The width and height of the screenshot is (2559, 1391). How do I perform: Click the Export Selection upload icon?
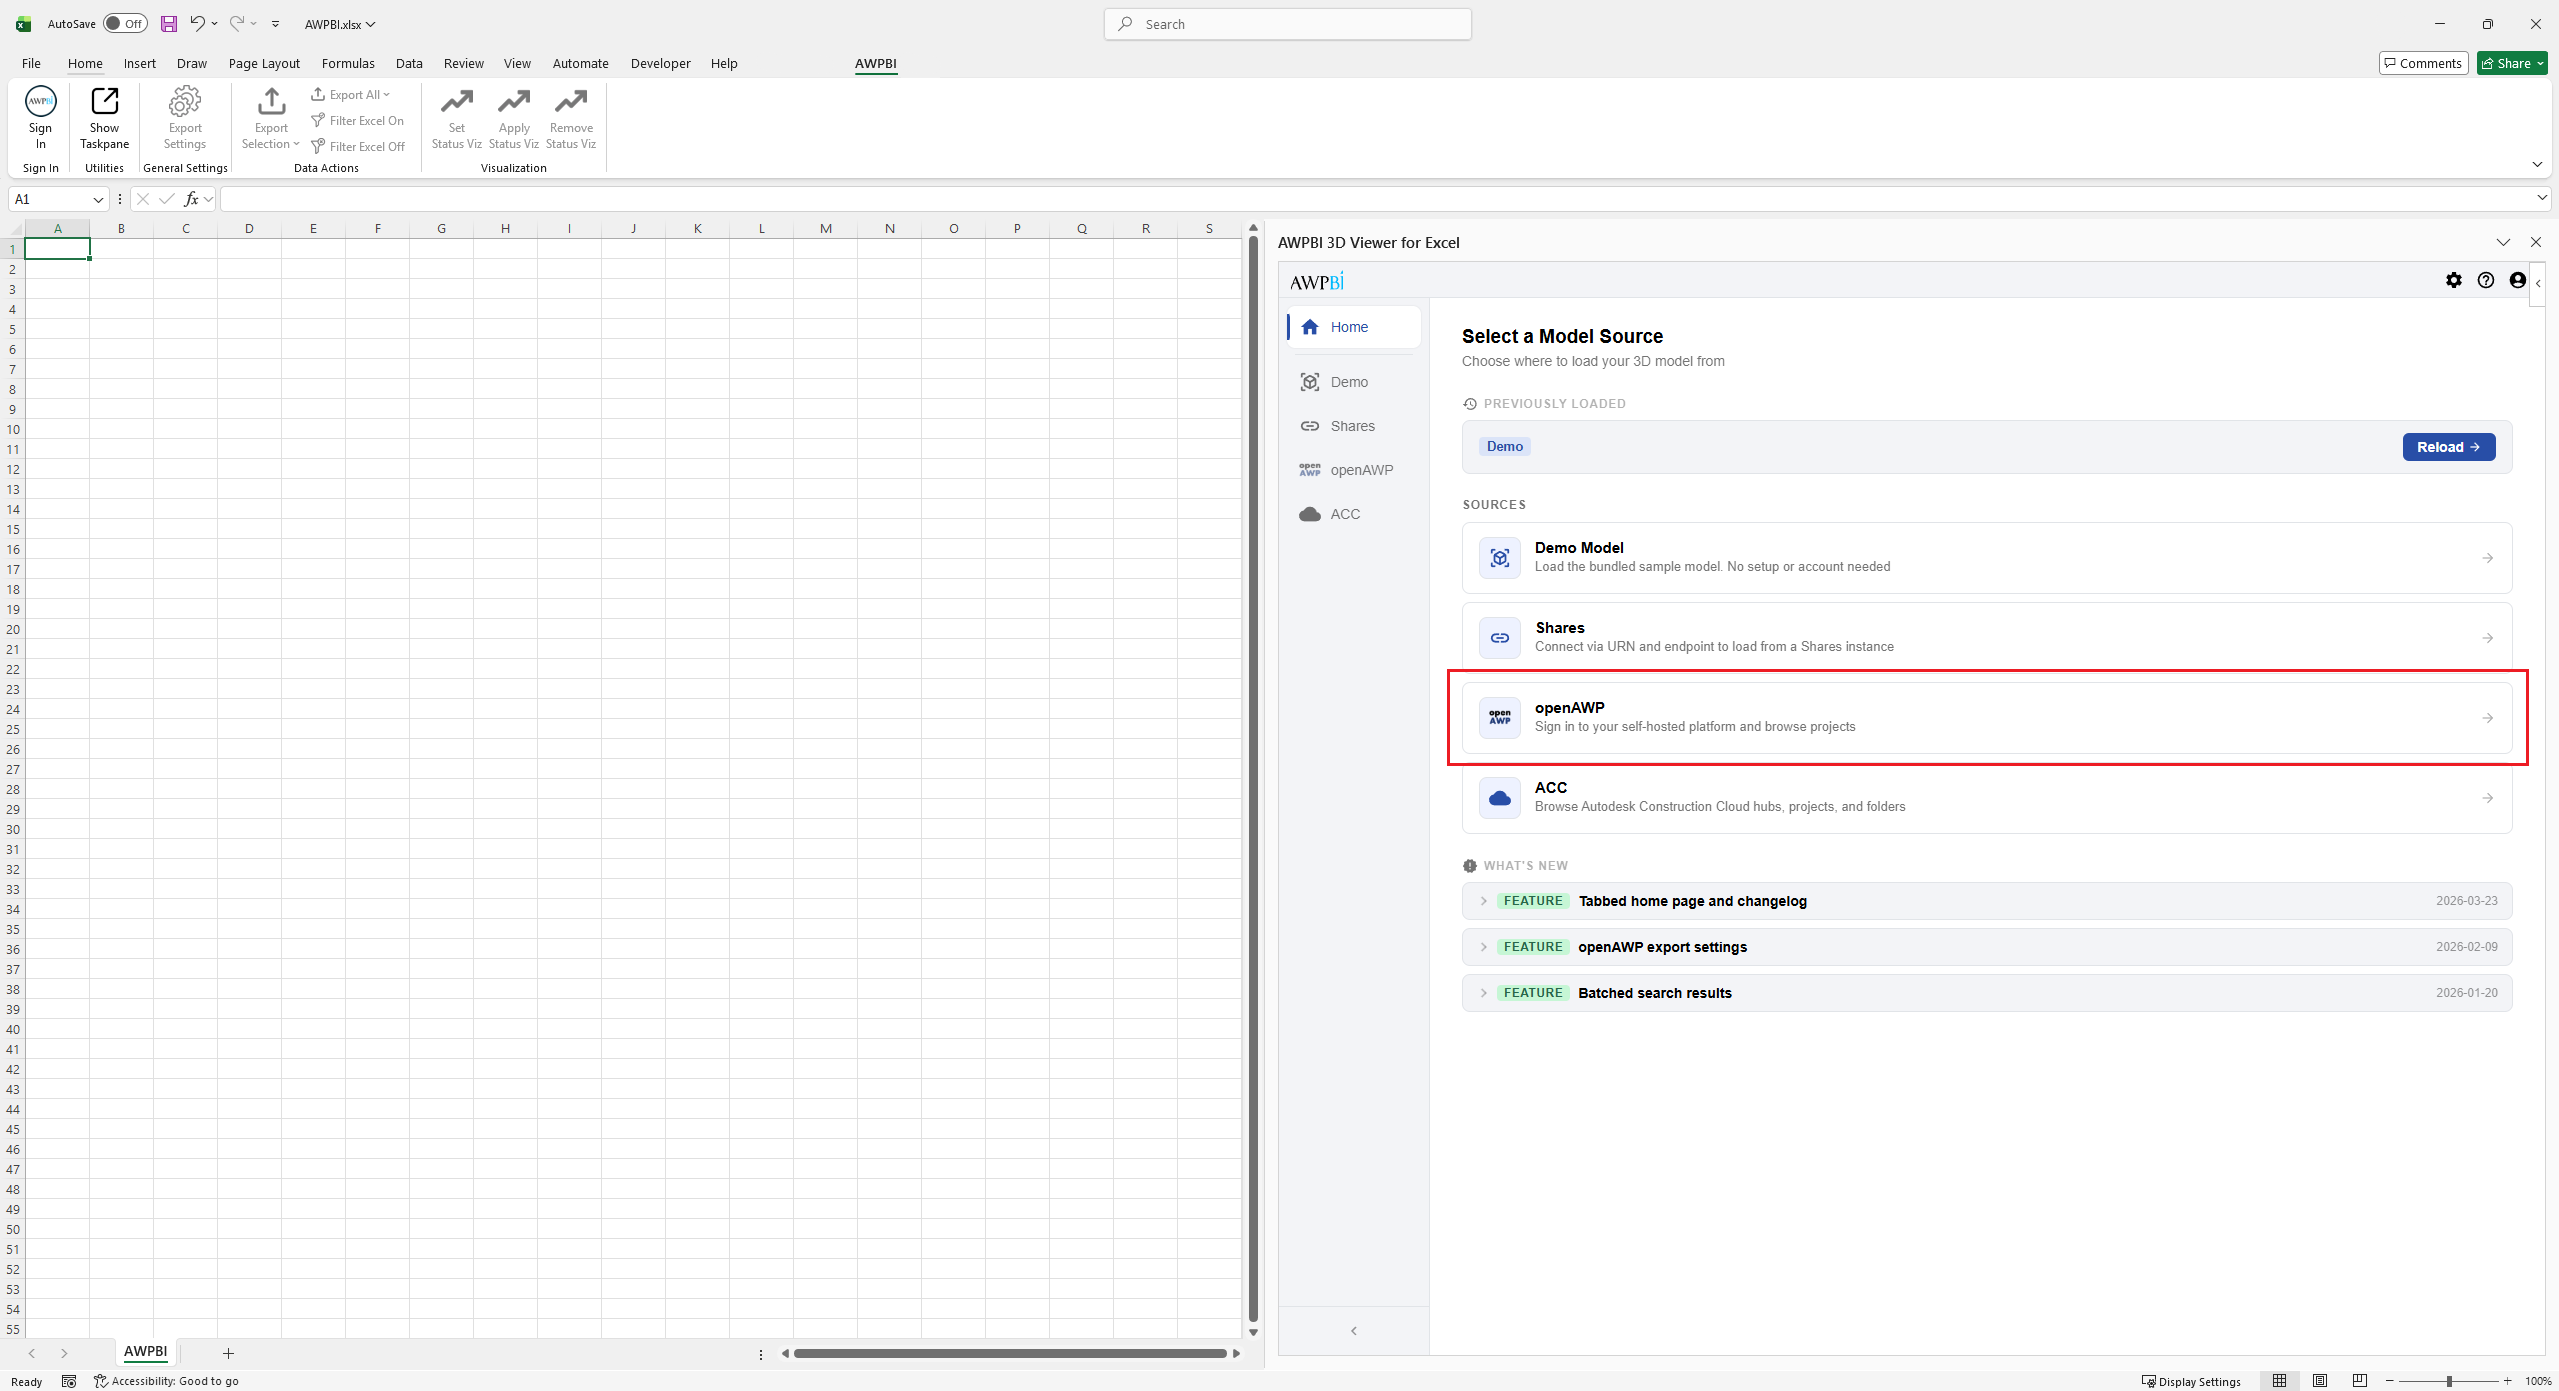pyautogui.click(x=271, y=101)
